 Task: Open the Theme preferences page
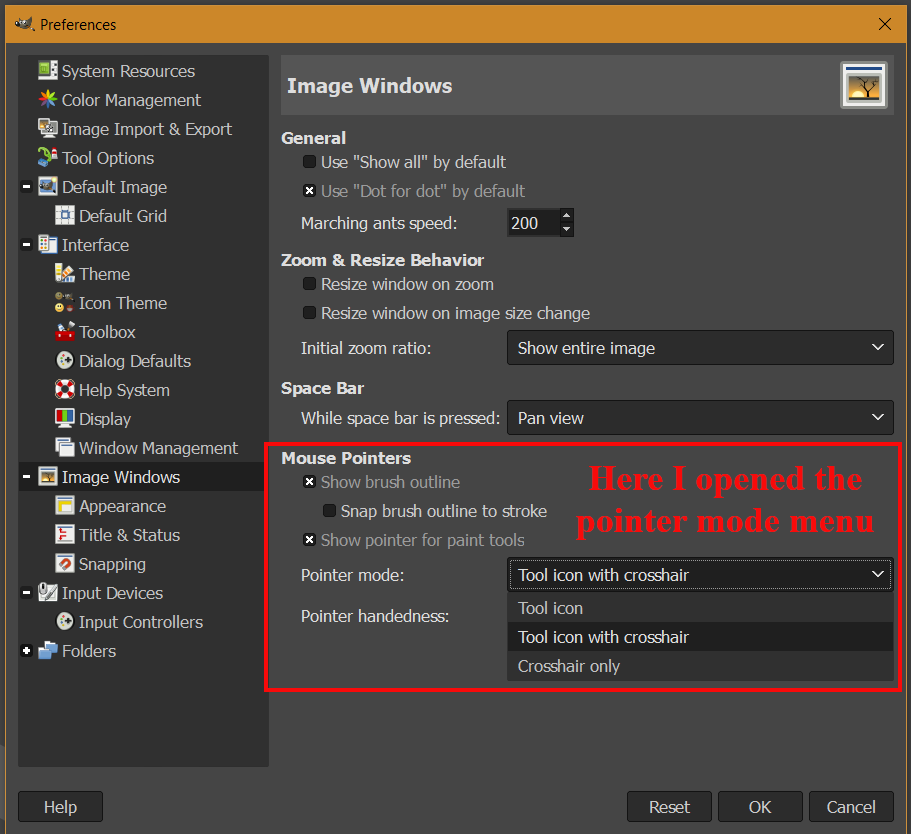105,274
